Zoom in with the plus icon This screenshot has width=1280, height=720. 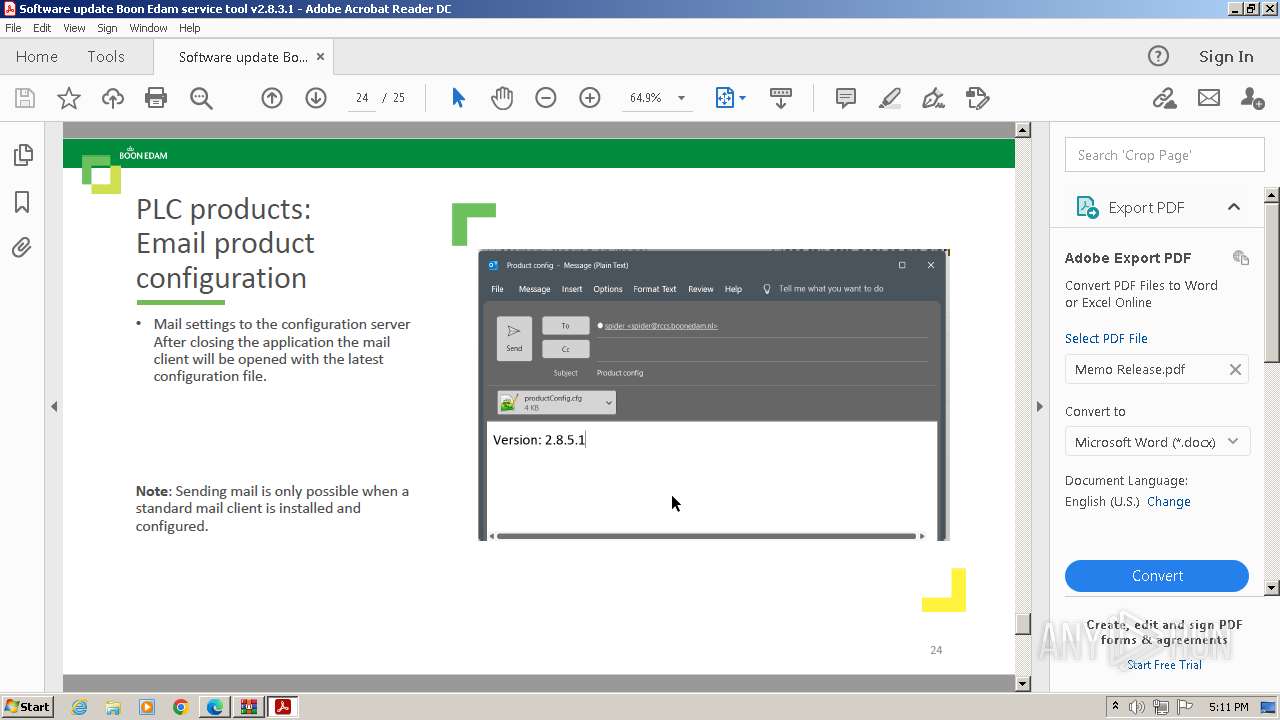[590, 98]
